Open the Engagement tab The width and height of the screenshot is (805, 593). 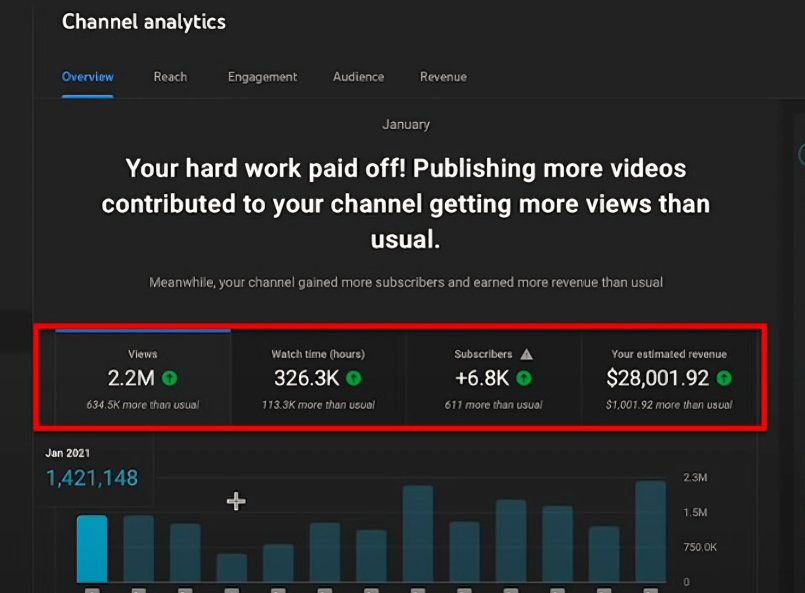click(x=262, y=77)
